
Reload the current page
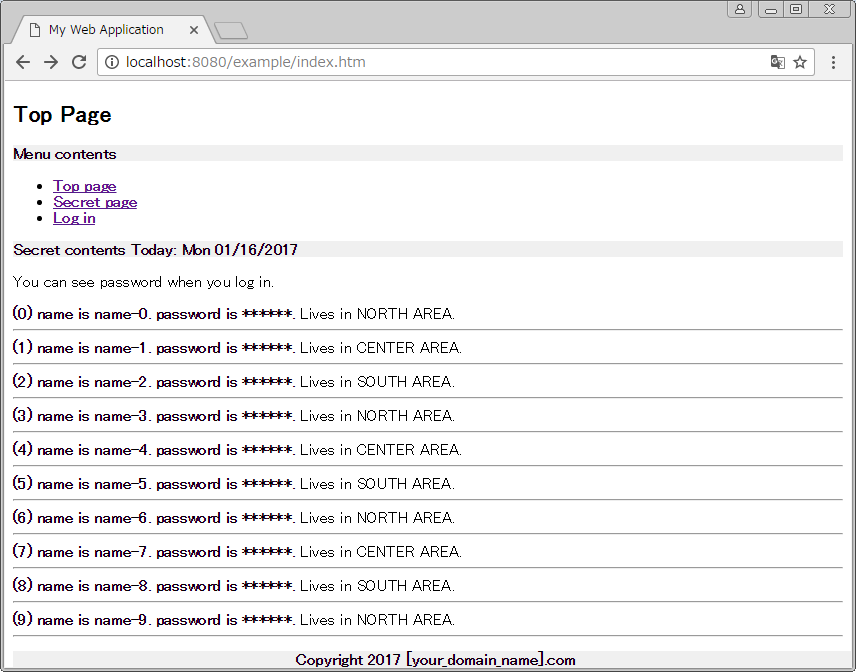[79, 62]
